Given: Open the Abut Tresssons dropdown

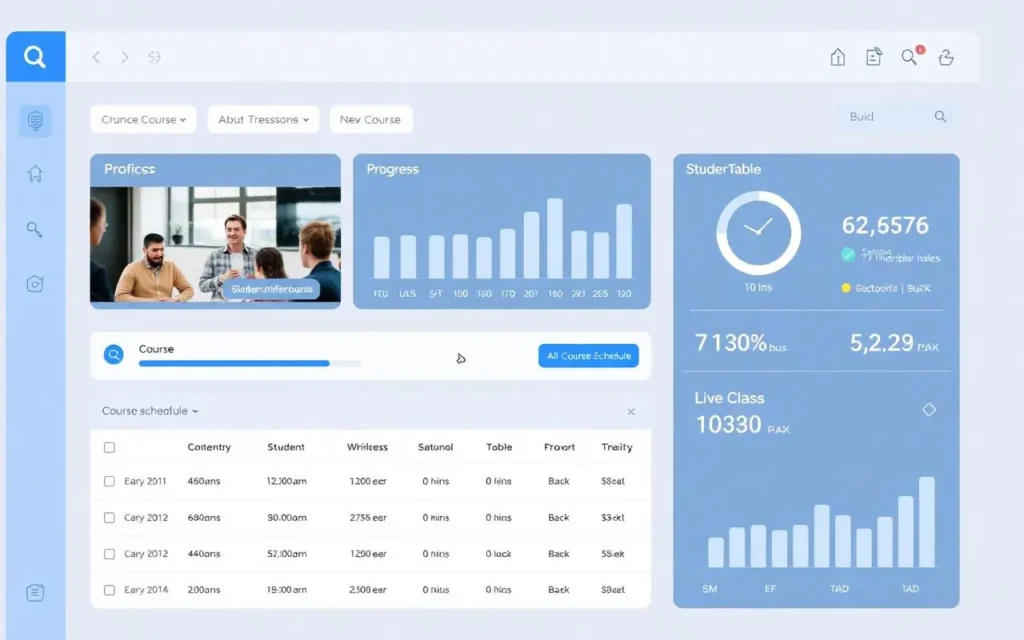Looking at the screenshot, I should 263,120.
